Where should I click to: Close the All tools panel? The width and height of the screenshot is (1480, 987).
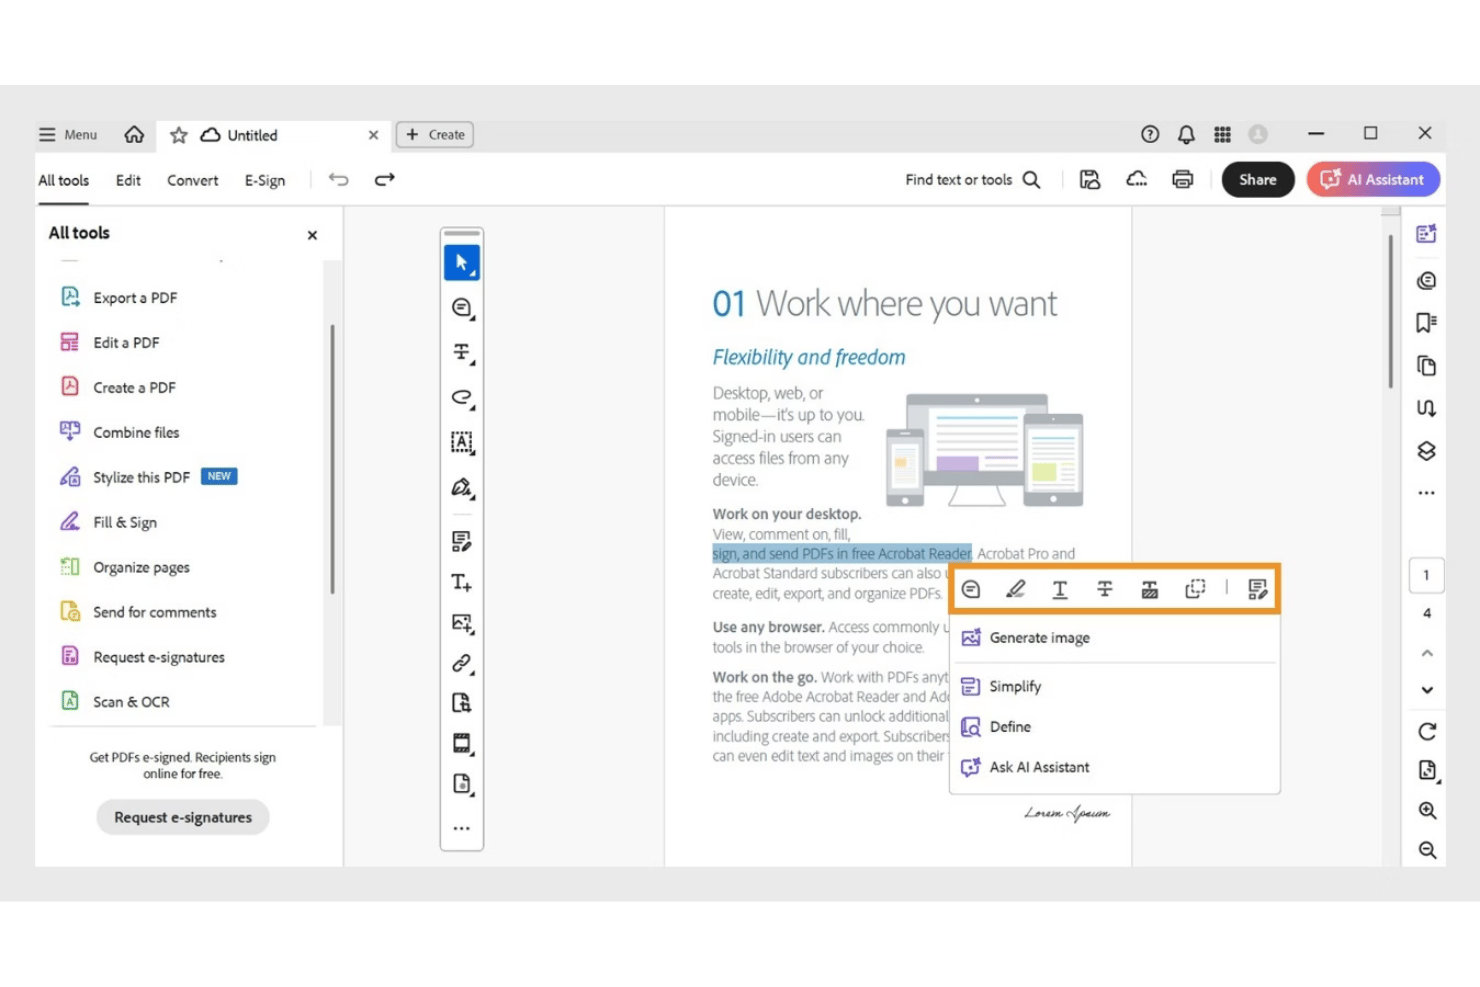[x=312, y=235]
